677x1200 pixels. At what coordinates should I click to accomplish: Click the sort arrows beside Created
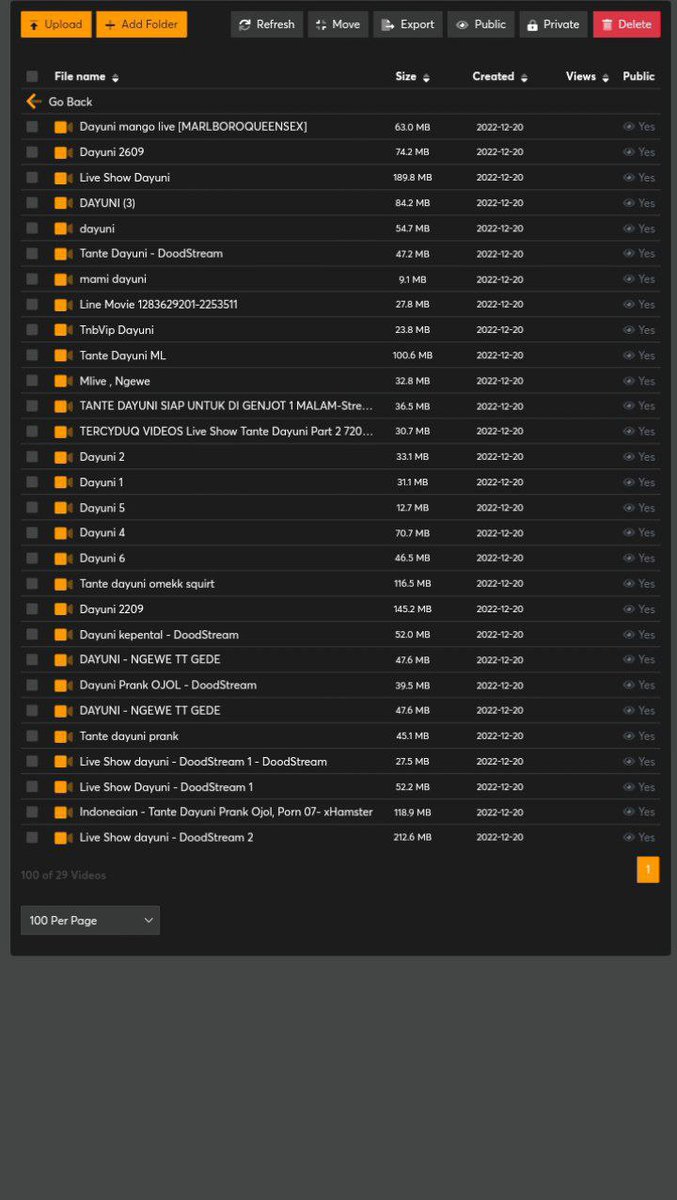tap(524, 77)
